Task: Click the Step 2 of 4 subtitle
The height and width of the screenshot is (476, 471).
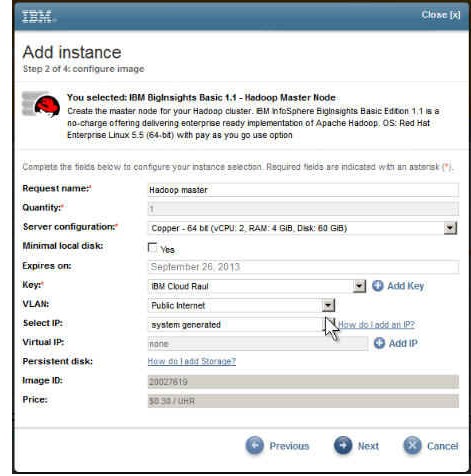Action: 83,69
